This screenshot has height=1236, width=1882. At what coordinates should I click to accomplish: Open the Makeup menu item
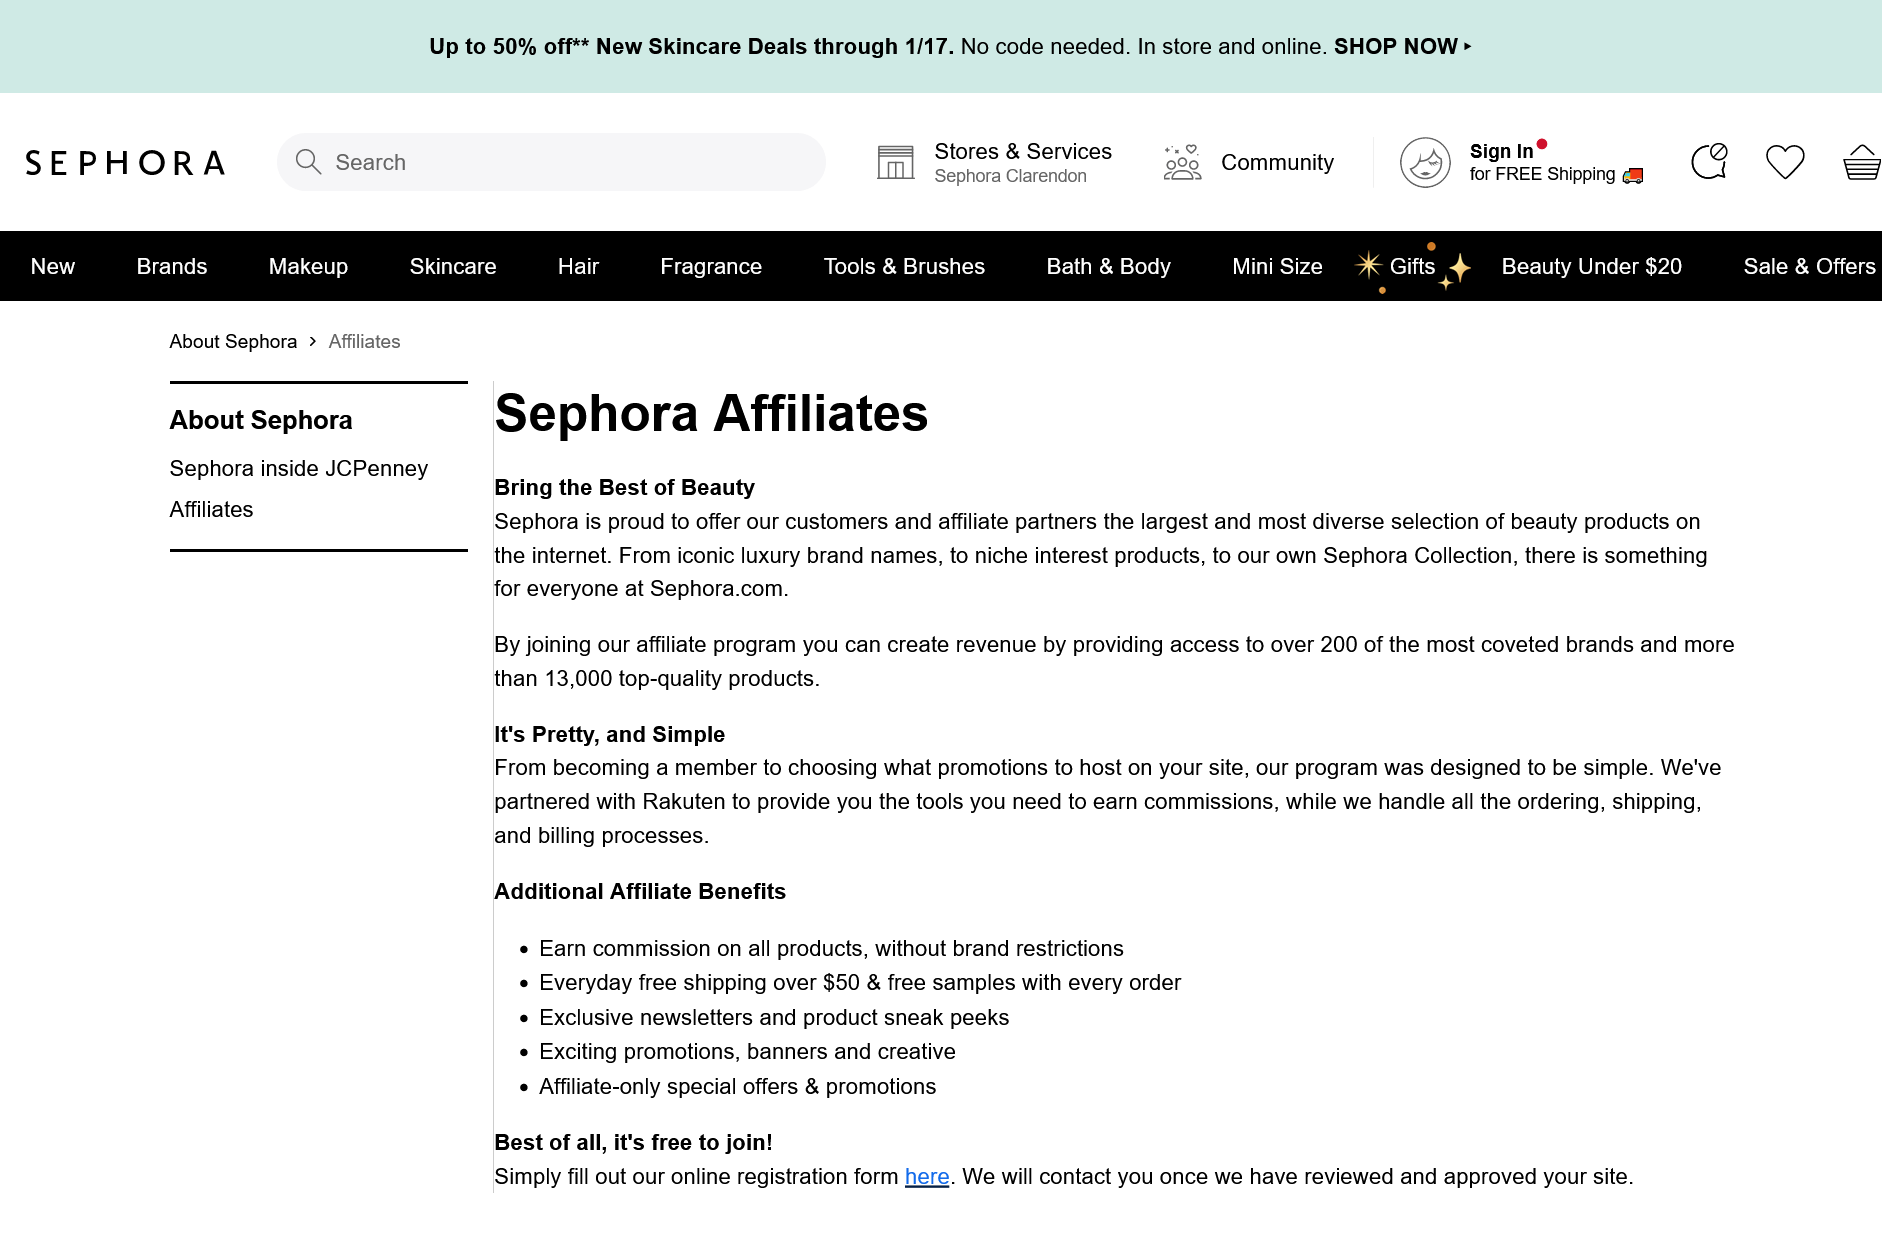pos(308,266)
